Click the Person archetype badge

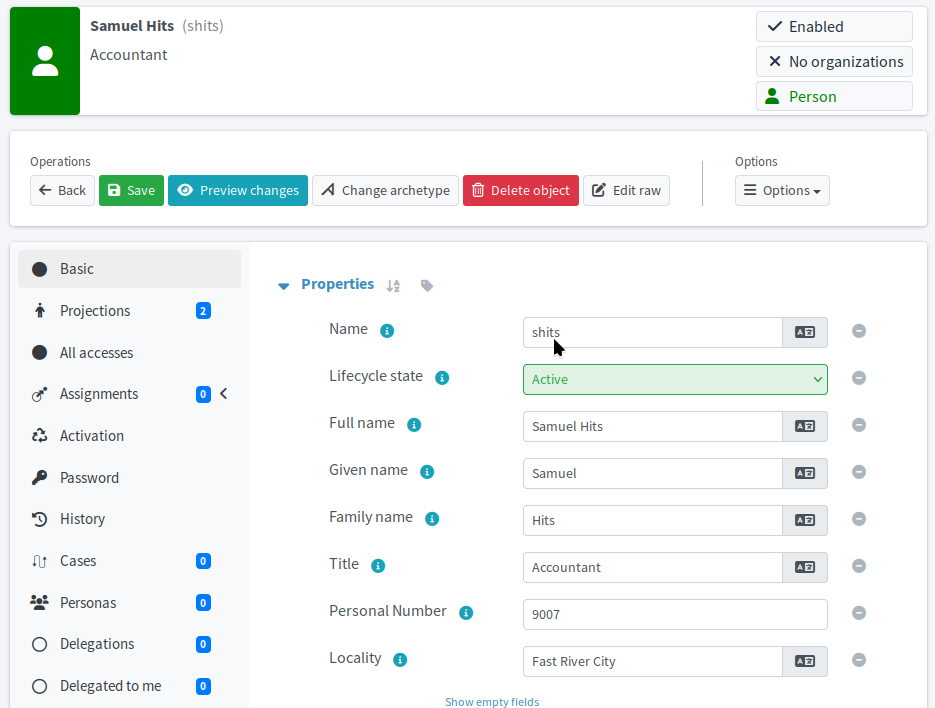(x=834, y=97)
